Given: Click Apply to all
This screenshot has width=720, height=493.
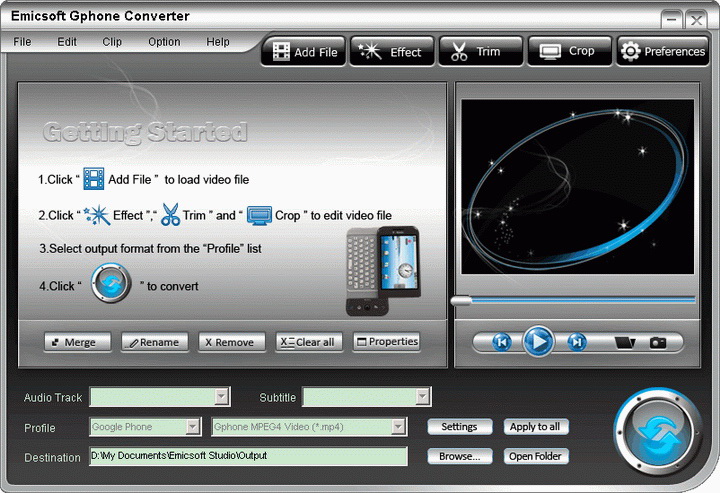Looking at the screenshot, I should coord(536,426).
